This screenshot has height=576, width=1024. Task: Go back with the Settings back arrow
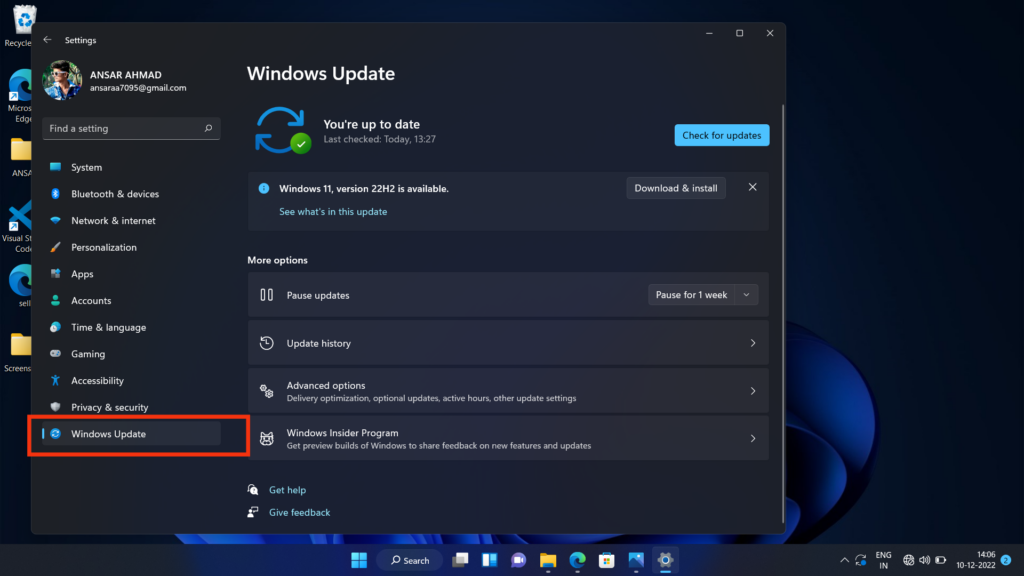click(x=48, y=40)
